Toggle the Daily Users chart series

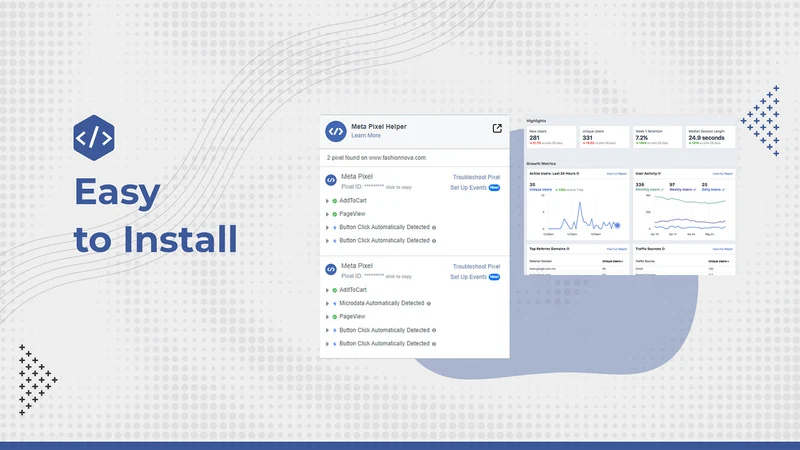[x=713, y=189]
